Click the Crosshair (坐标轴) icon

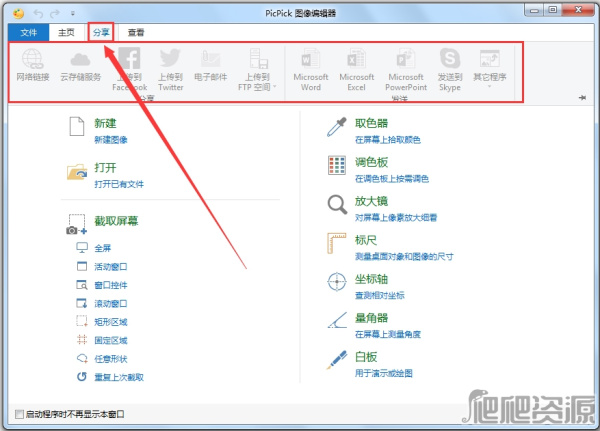[x=337, y=282]
